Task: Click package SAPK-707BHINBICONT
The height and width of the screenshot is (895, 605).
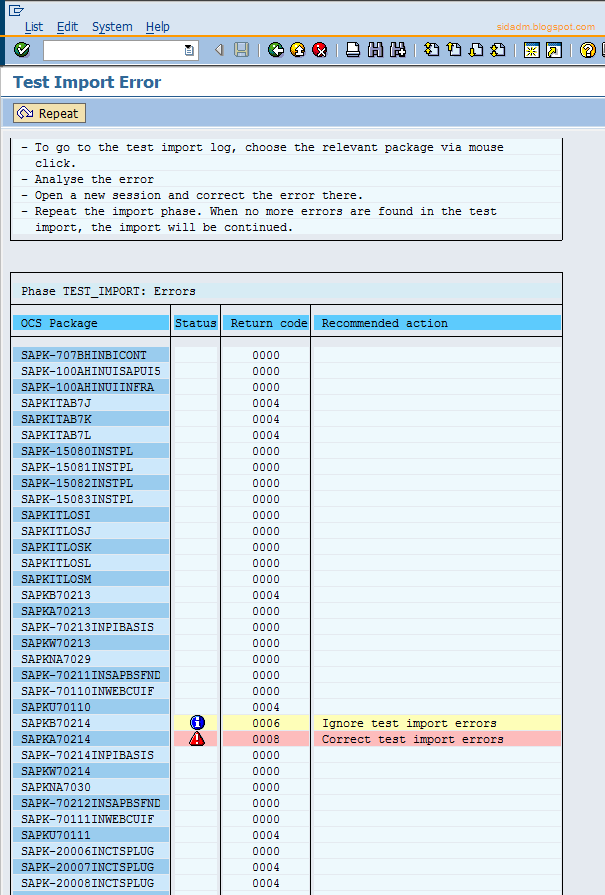Action: tap(84, 355)
